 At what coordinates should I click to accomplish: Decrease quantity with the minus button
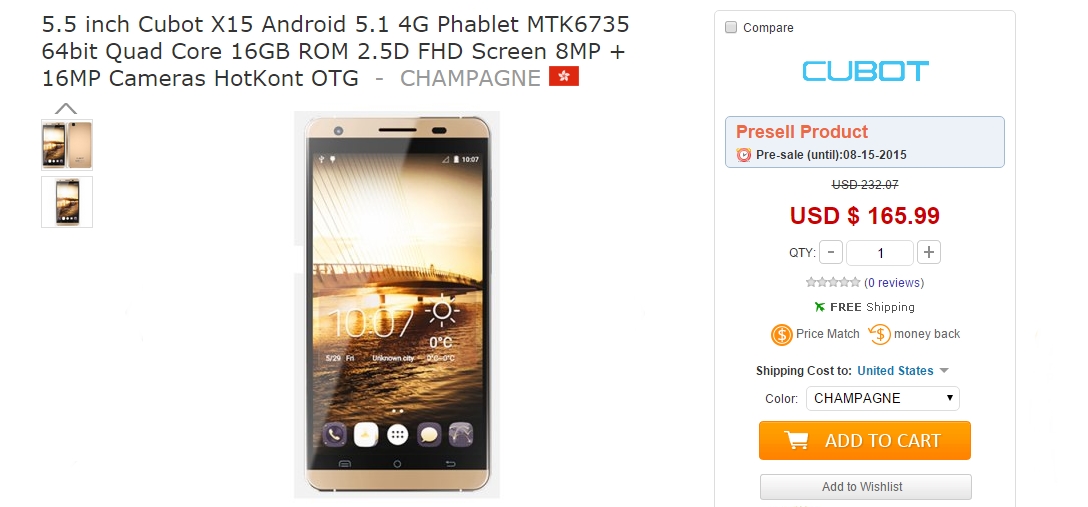tap(831, 252)
